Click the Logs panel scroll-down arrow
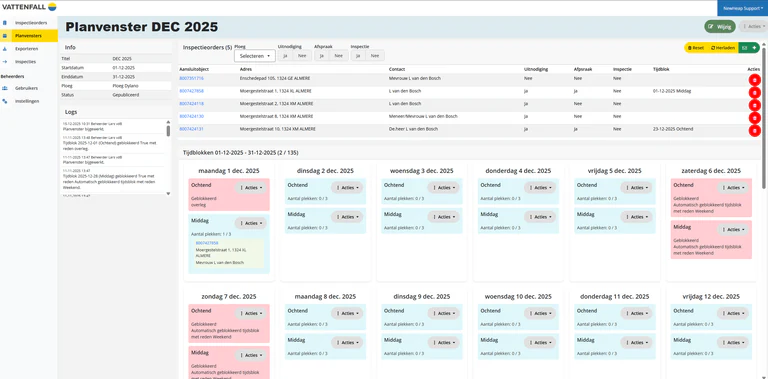 point(168,193)
